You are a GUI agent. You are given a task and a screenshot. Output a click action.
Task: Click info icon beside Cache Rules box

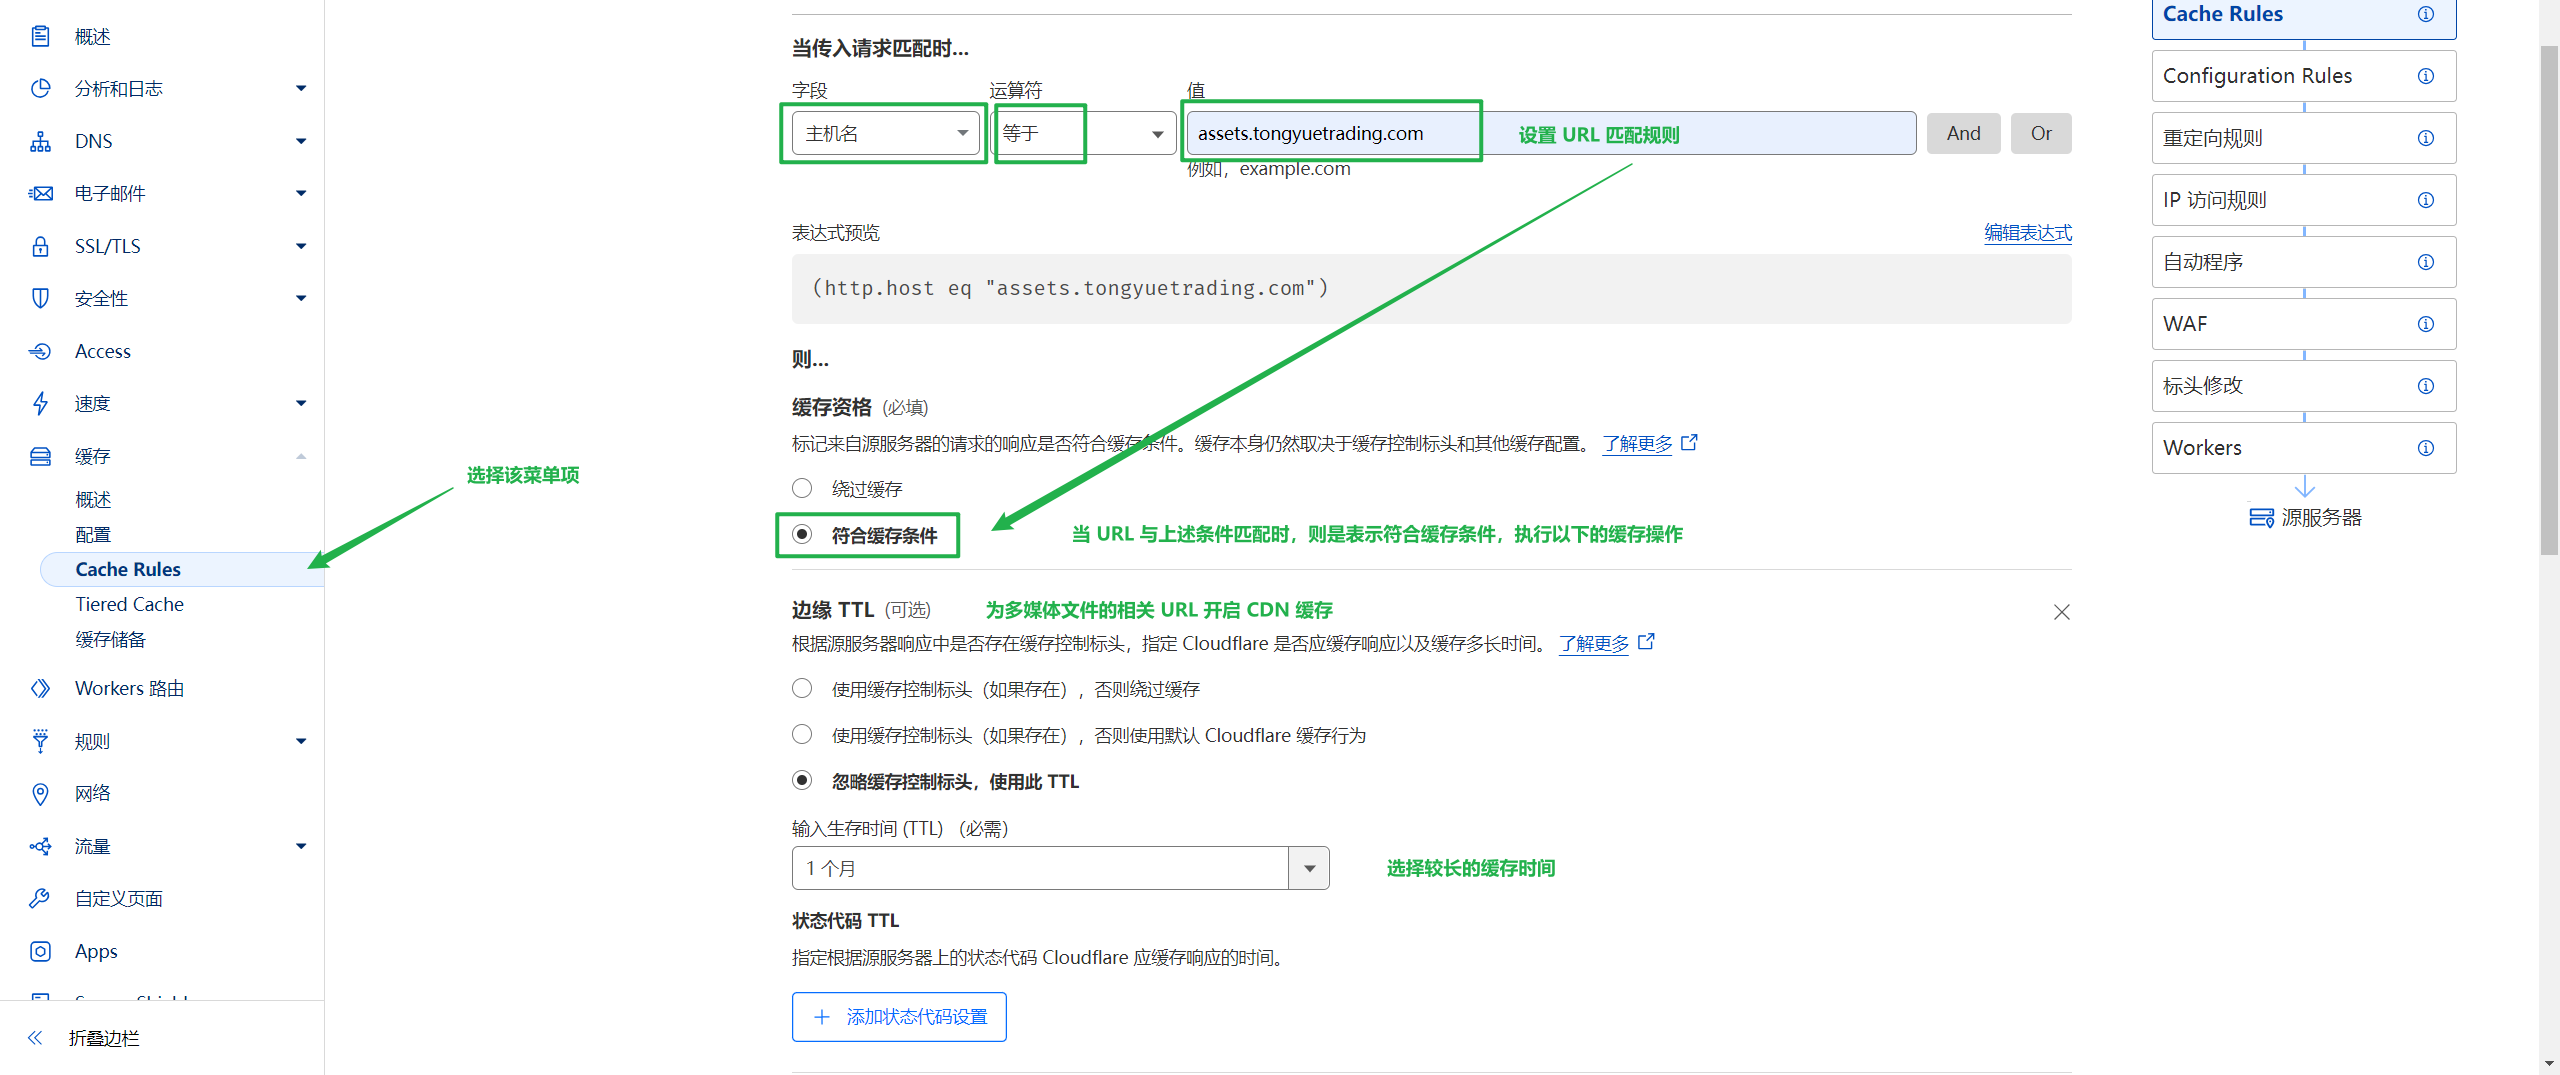[x=2426, y=14]
